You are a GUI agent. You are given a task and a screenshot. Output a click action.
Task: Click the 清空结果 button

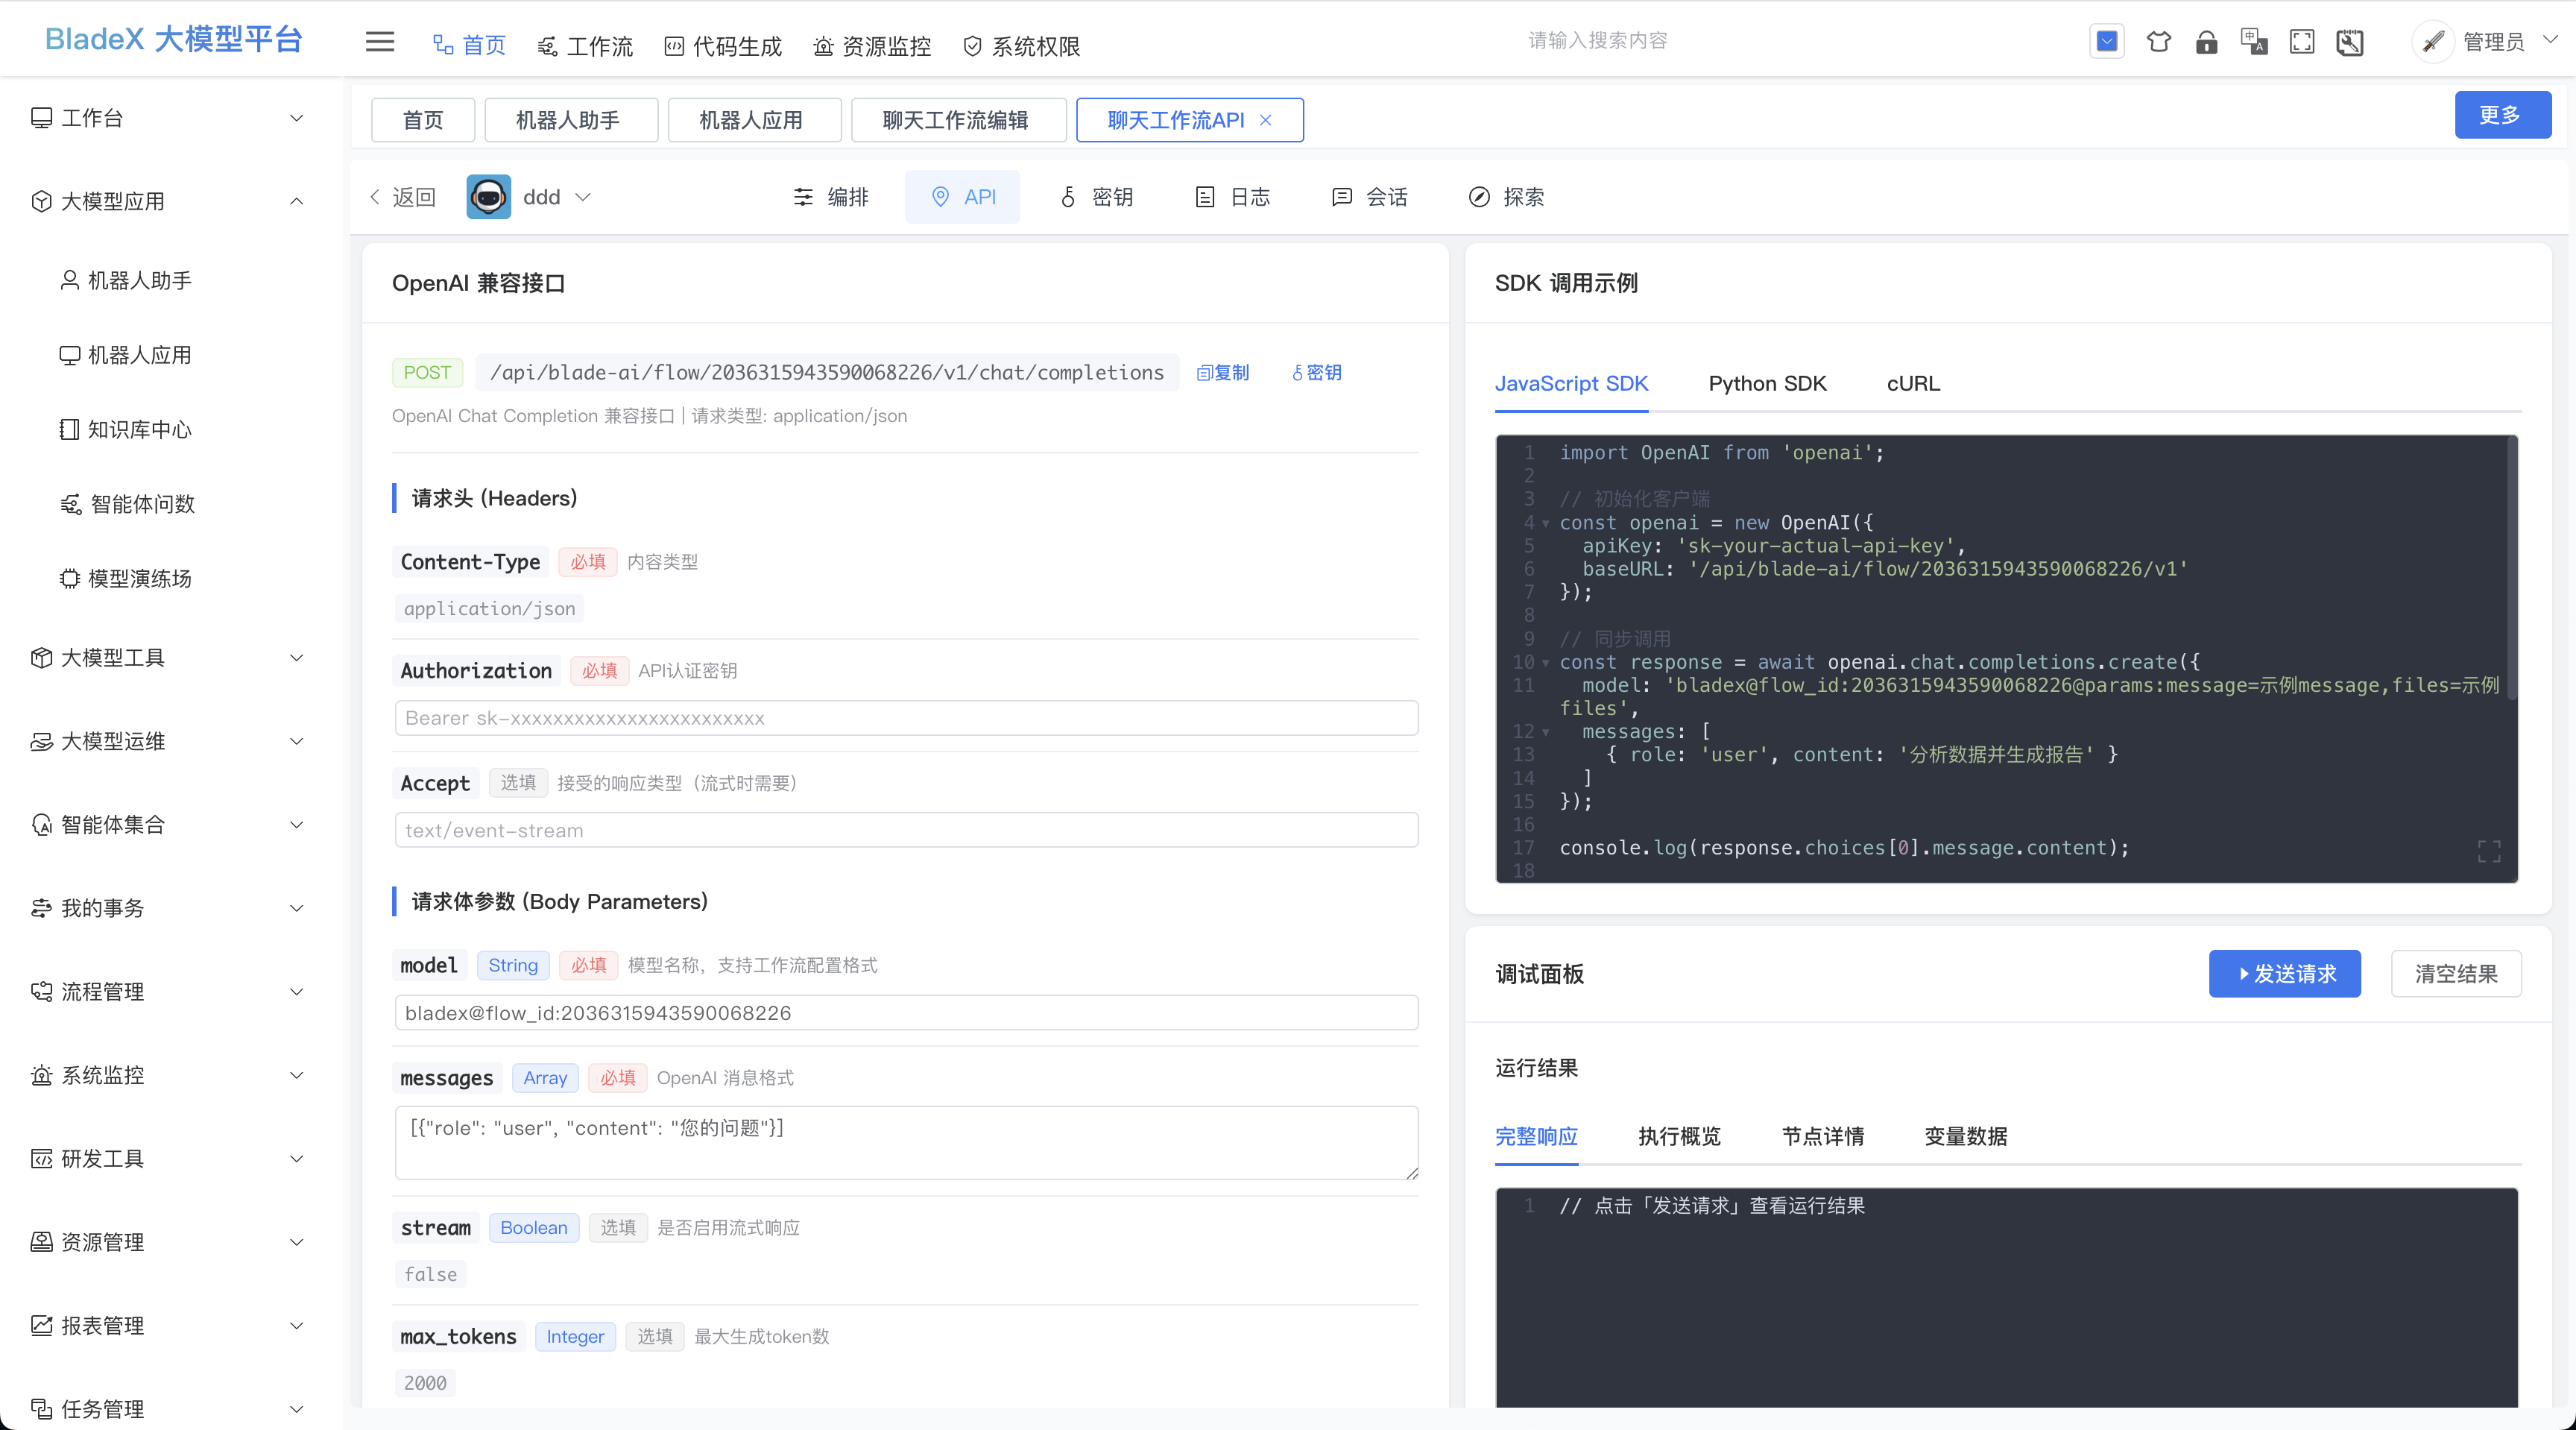click(2456, 974)
